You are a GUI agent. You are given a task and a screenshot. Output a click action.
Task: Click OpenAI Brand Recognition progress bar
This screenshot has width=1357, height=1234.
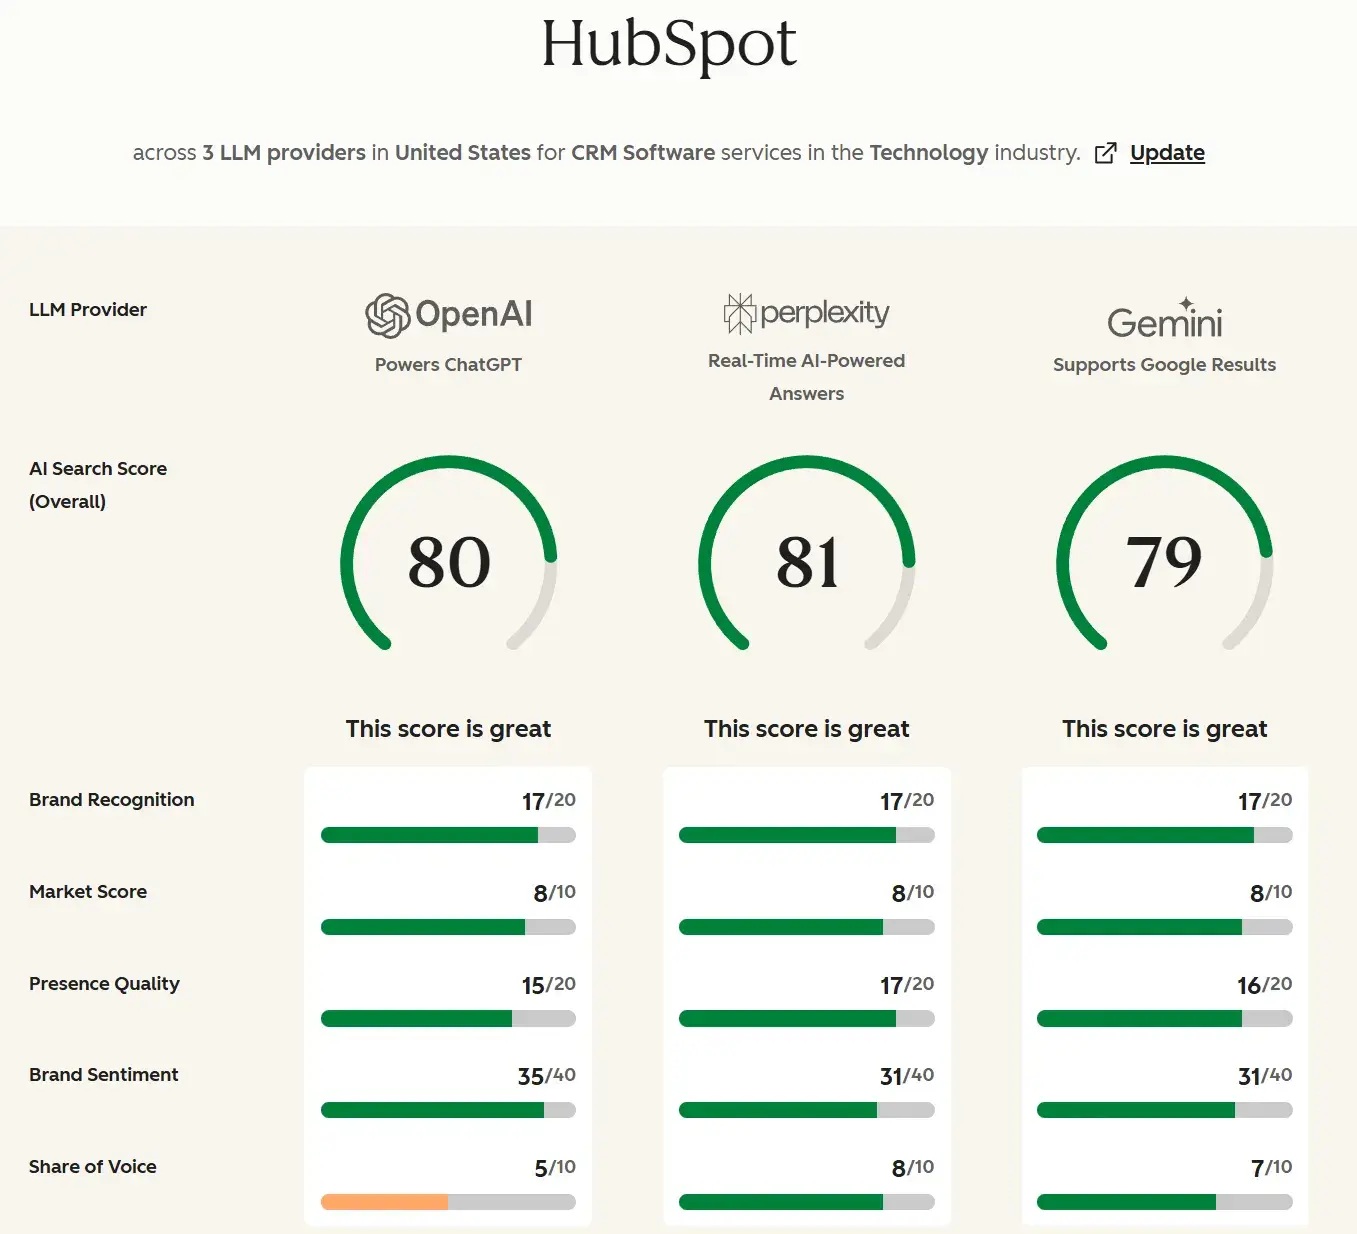448,835
